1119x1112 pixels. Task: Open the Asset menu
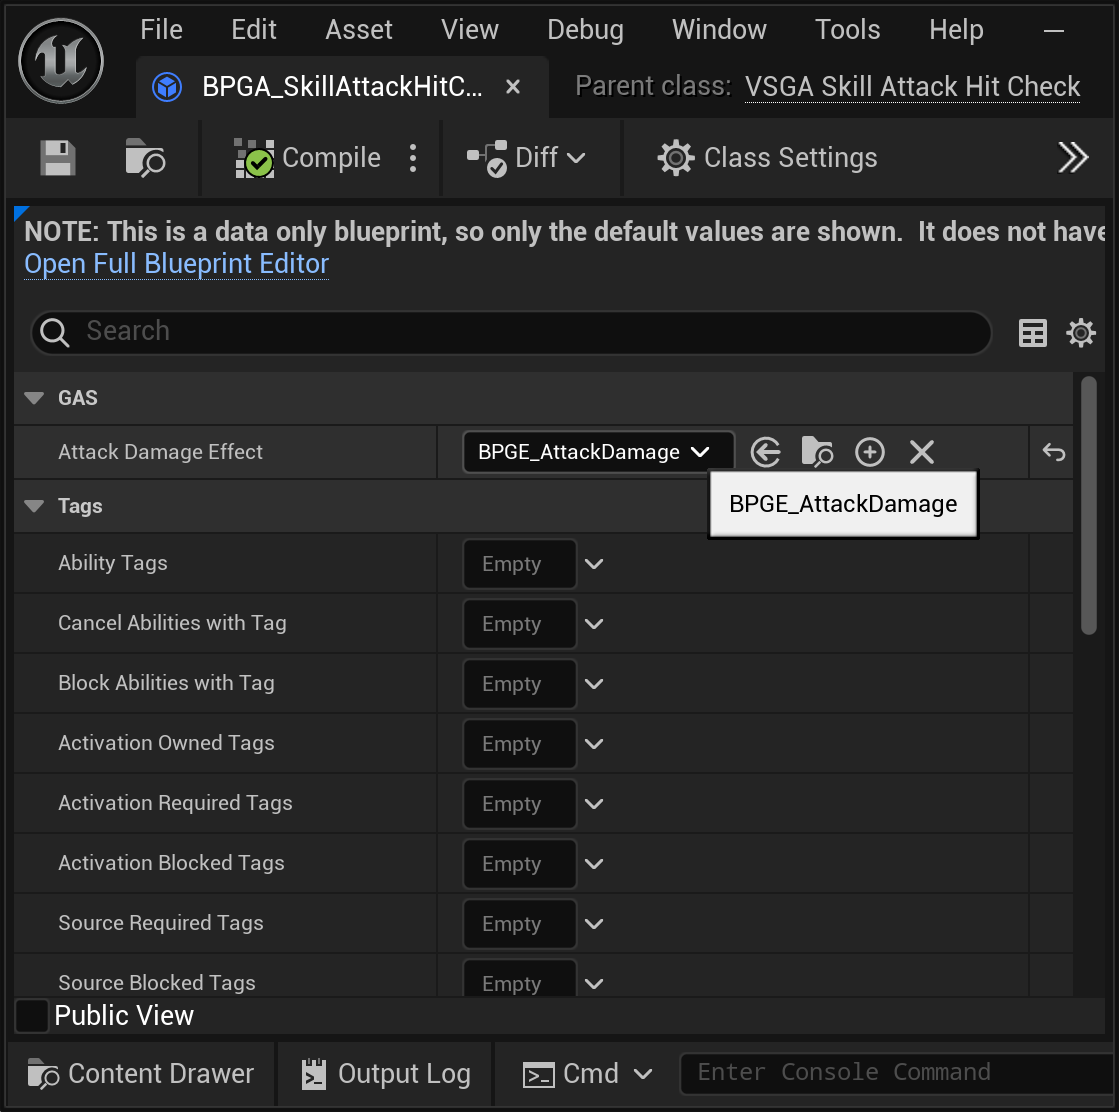(359, 30)
